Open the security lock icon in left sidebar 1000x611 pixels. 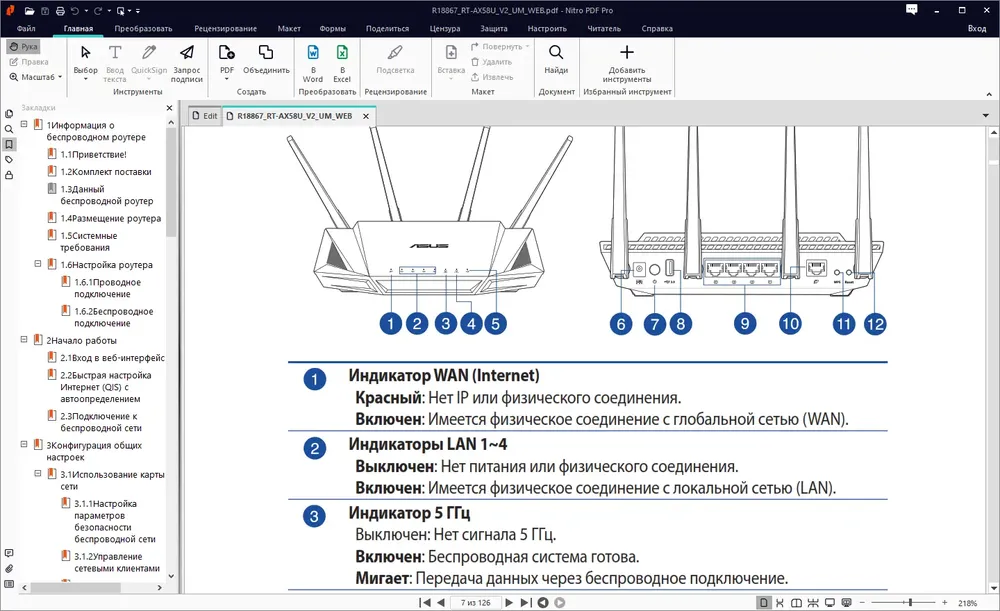point(9,175)
